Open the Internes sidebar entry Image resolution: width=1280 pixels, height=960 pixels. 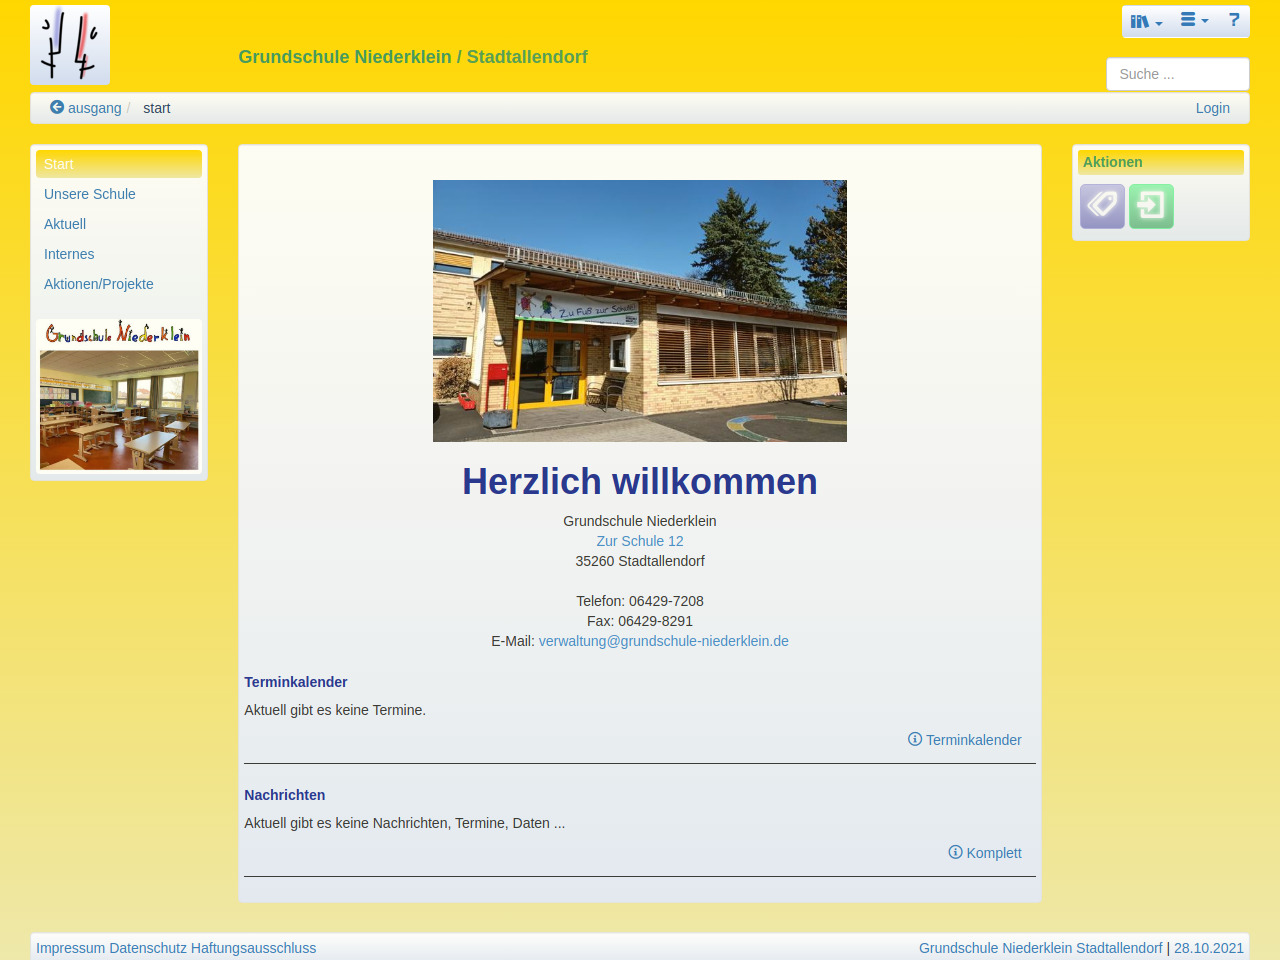coord(69,254)
